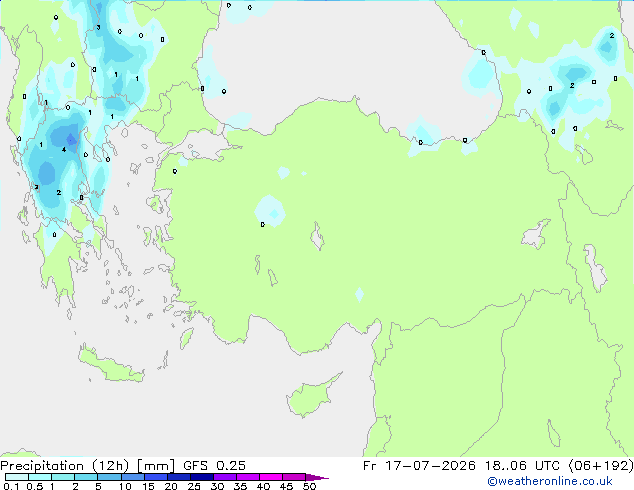The image size is (634, 490).
Task: Click the 40–45 mm magenta legend swatch
Action: [x=271, y=477]
